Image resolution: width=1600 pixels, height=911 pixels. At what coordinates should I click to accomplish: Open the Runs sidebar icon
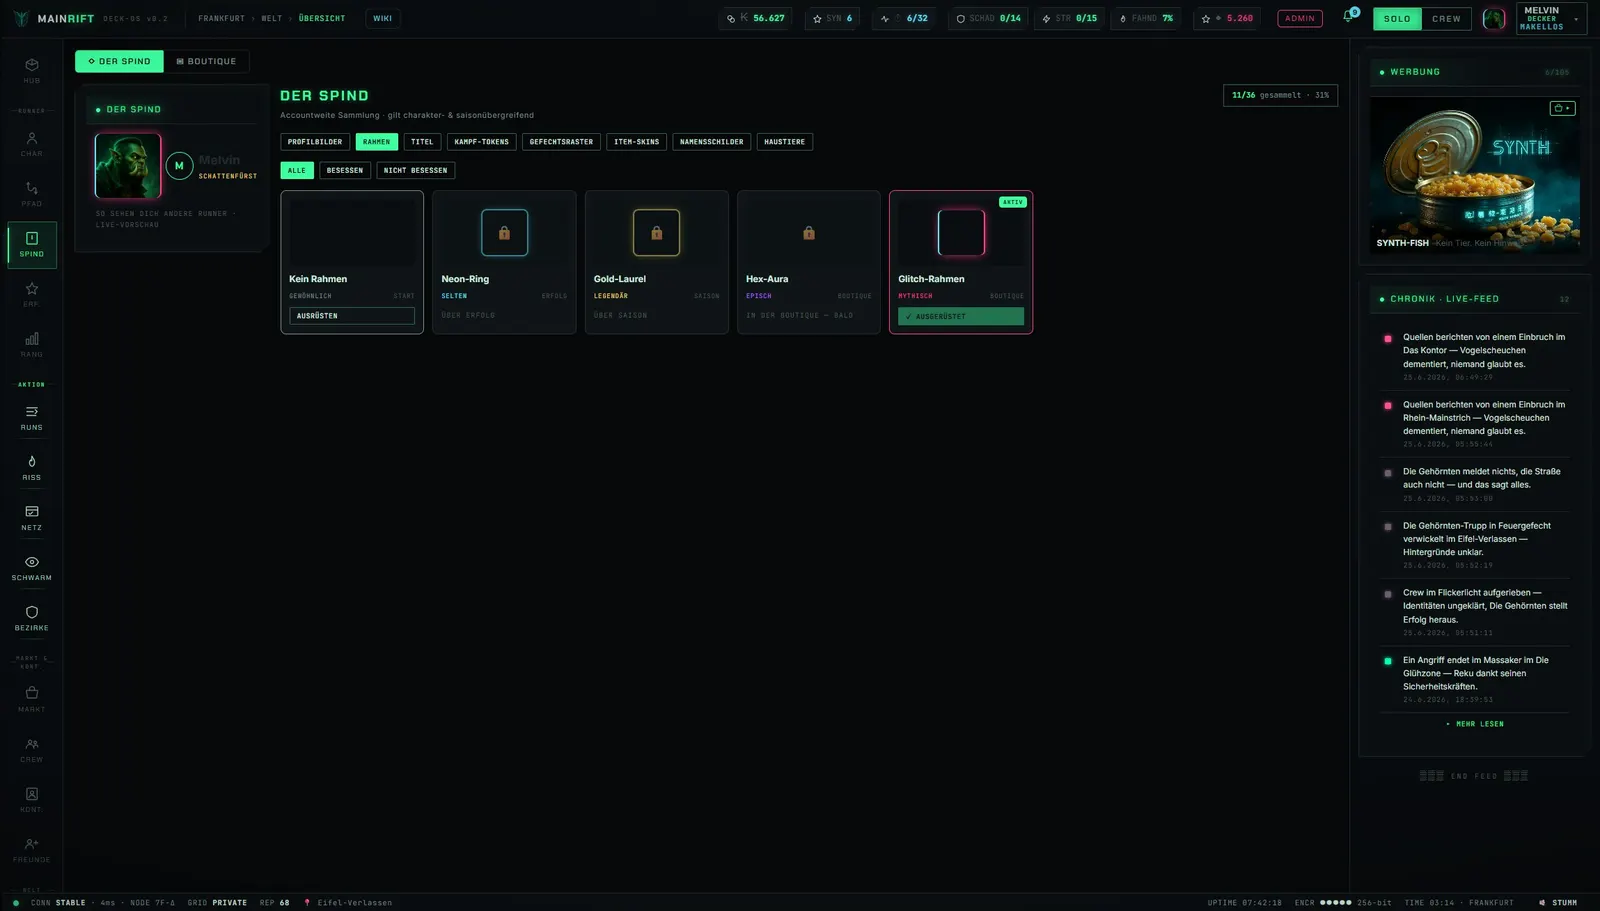click(31, 418)
